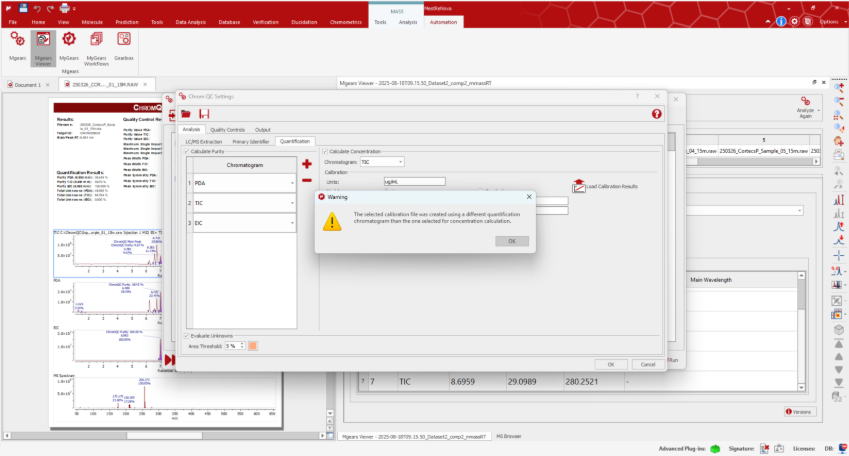Click the Undo arrow in title bar
849x456 pixels.
[x=37, y=8]
